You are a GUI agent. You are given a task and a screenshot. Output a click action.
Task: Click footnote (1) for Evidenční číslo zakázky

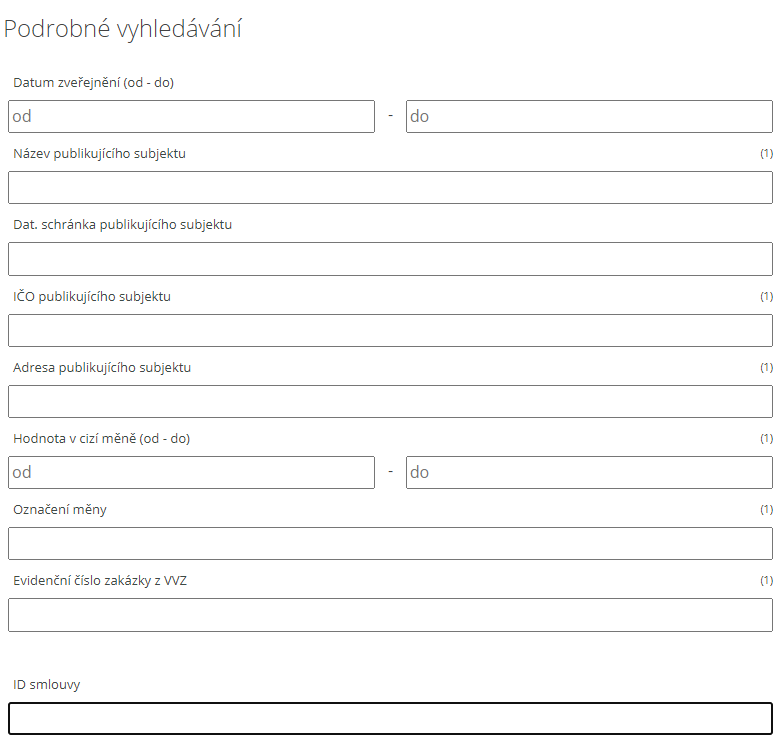(x=766, y=581)
